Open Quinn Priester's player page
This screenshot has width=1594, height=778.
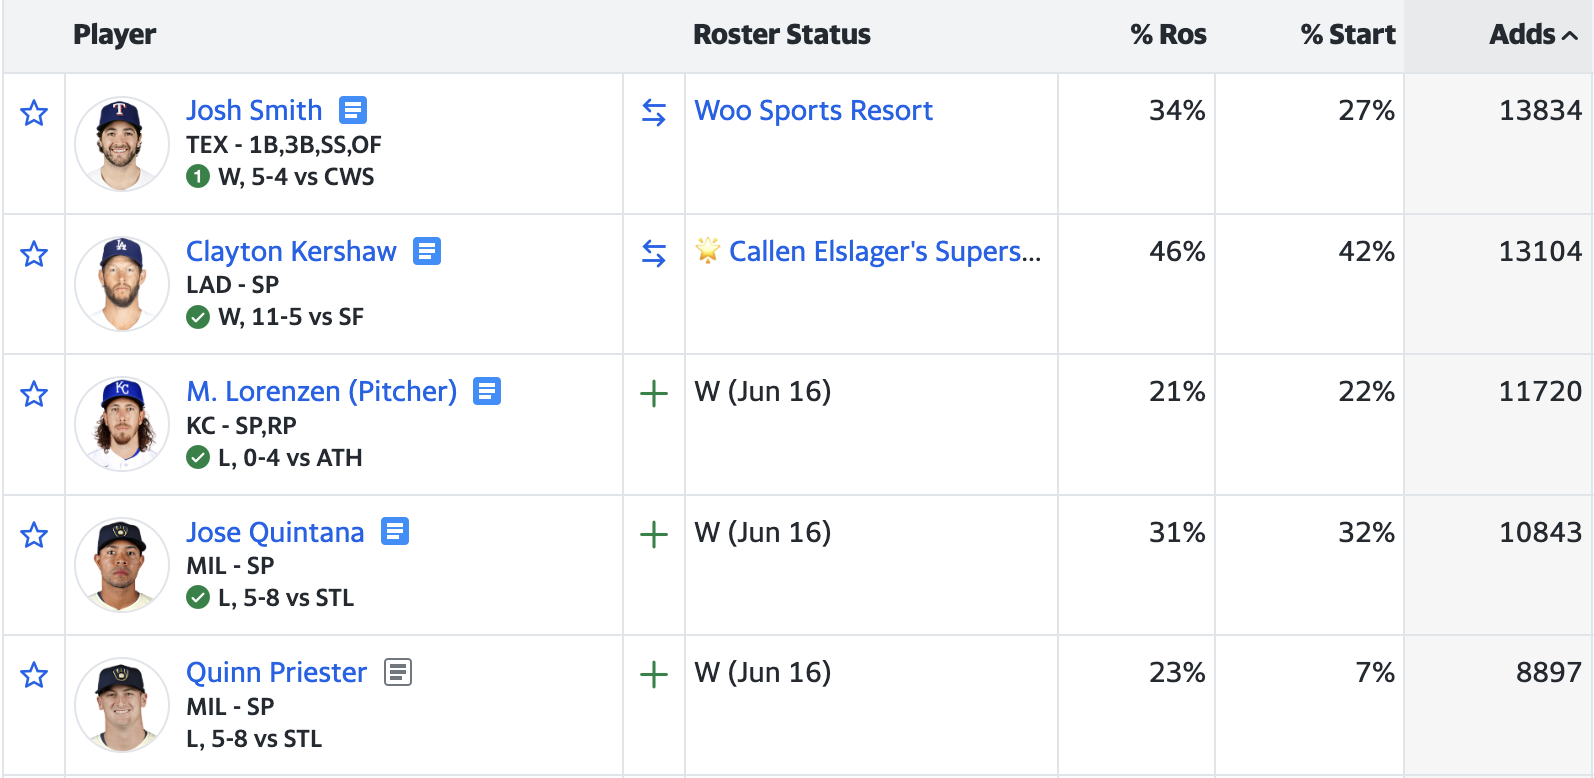[x=276, y=672]
